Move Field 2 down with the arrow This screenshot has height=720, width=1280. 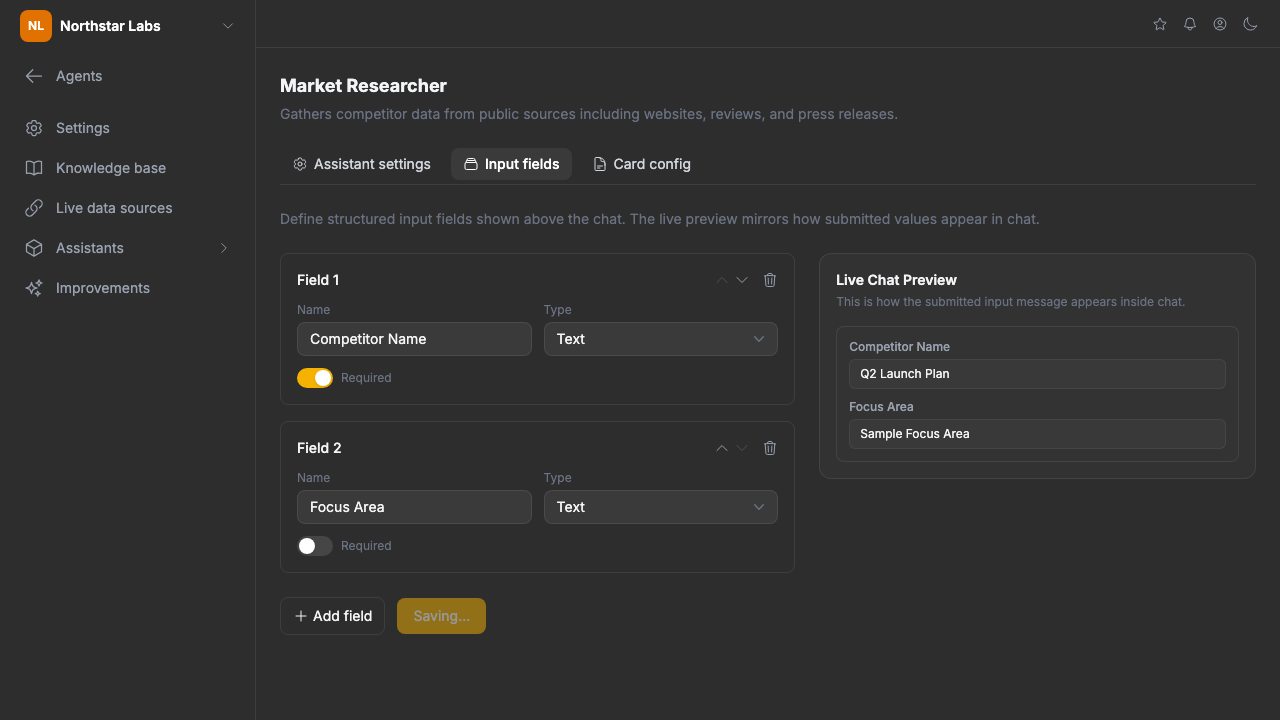pos(742,448)
